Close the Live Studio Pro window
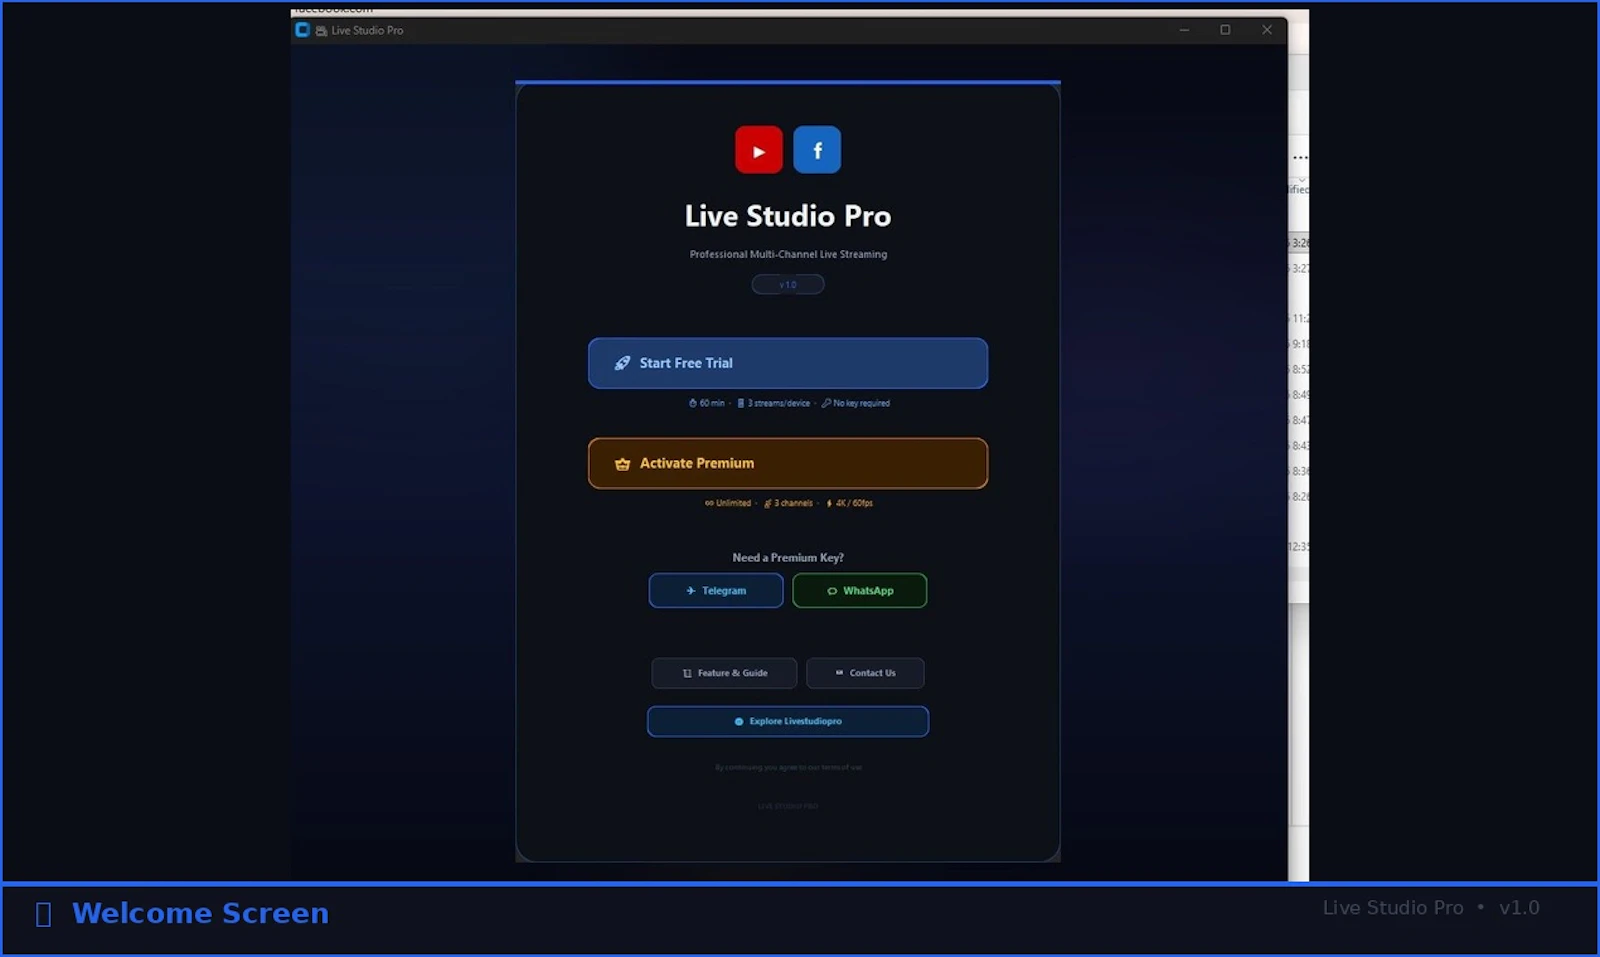 coord(1267,30)
